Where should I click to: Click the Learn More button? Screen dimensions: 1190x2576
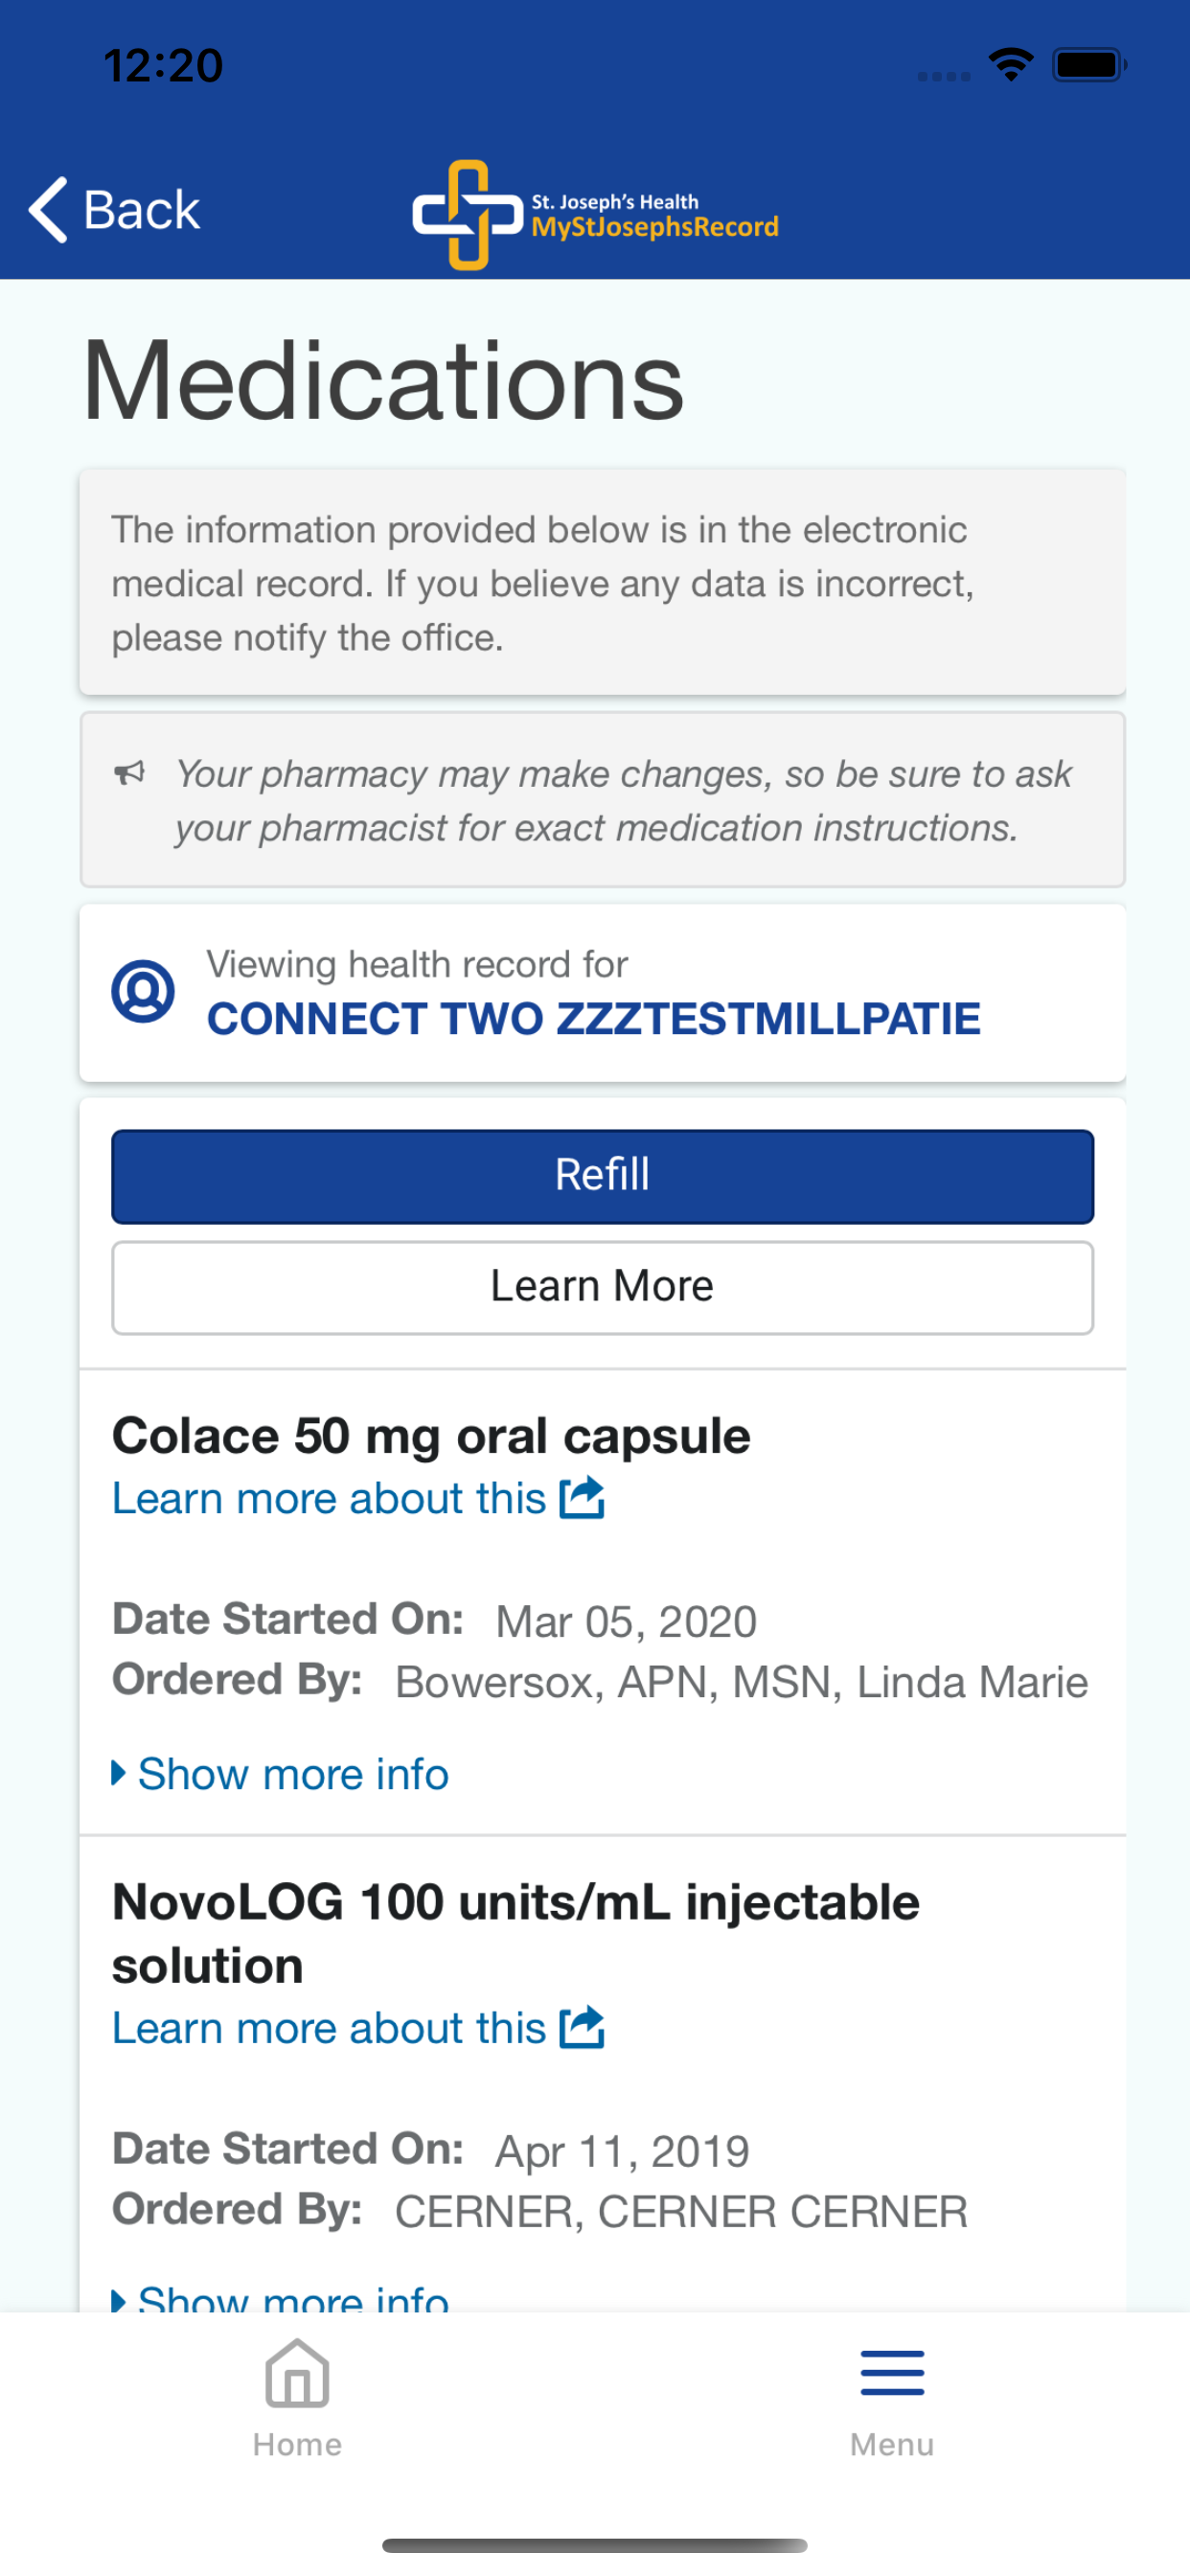[602, 1287]
